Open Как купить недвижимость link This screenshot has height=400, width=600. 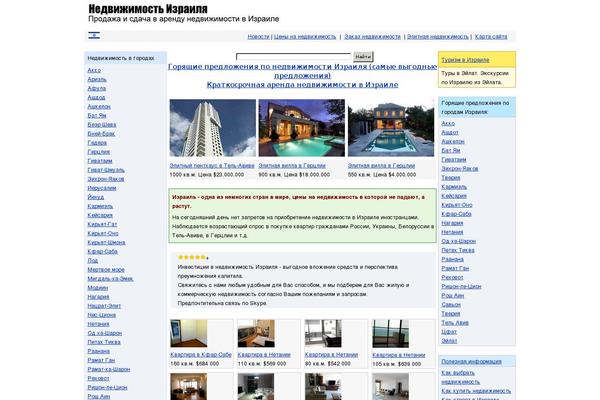click(x=476, y=391)
